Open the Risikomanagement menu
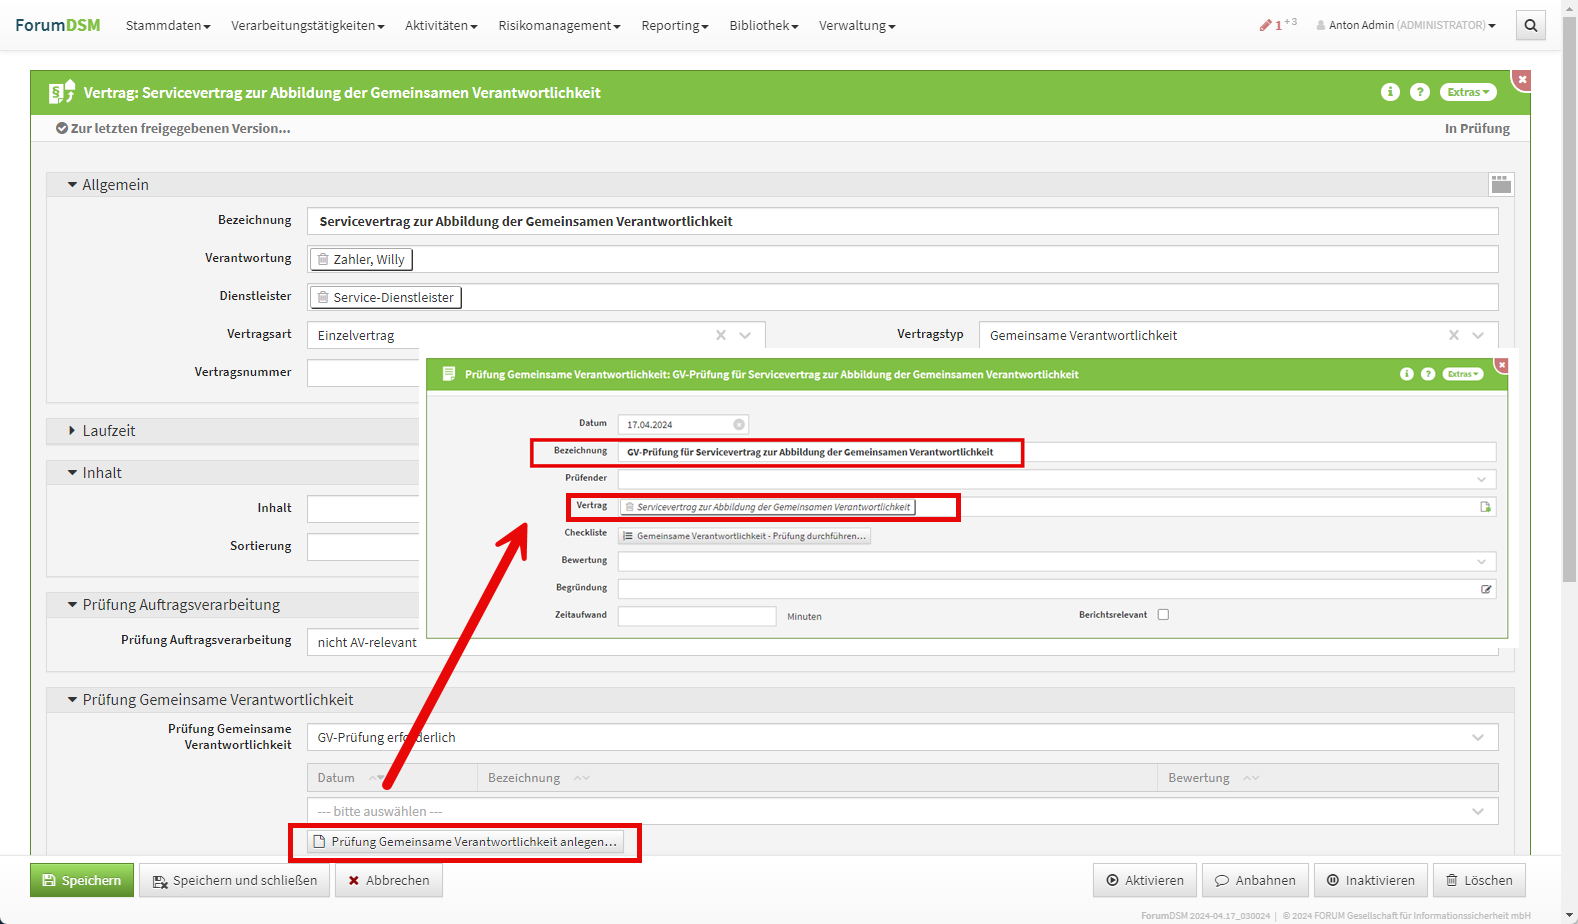The height and width of the screenshot is (924, 1578). click(558, 26)
